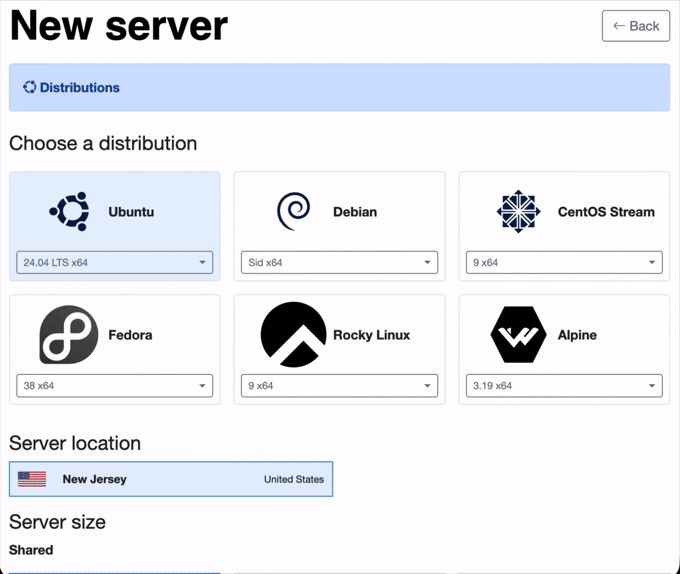Click the Distributions tab icon
The width and height of the screenshot is (680, 574).
coord(29,88)
